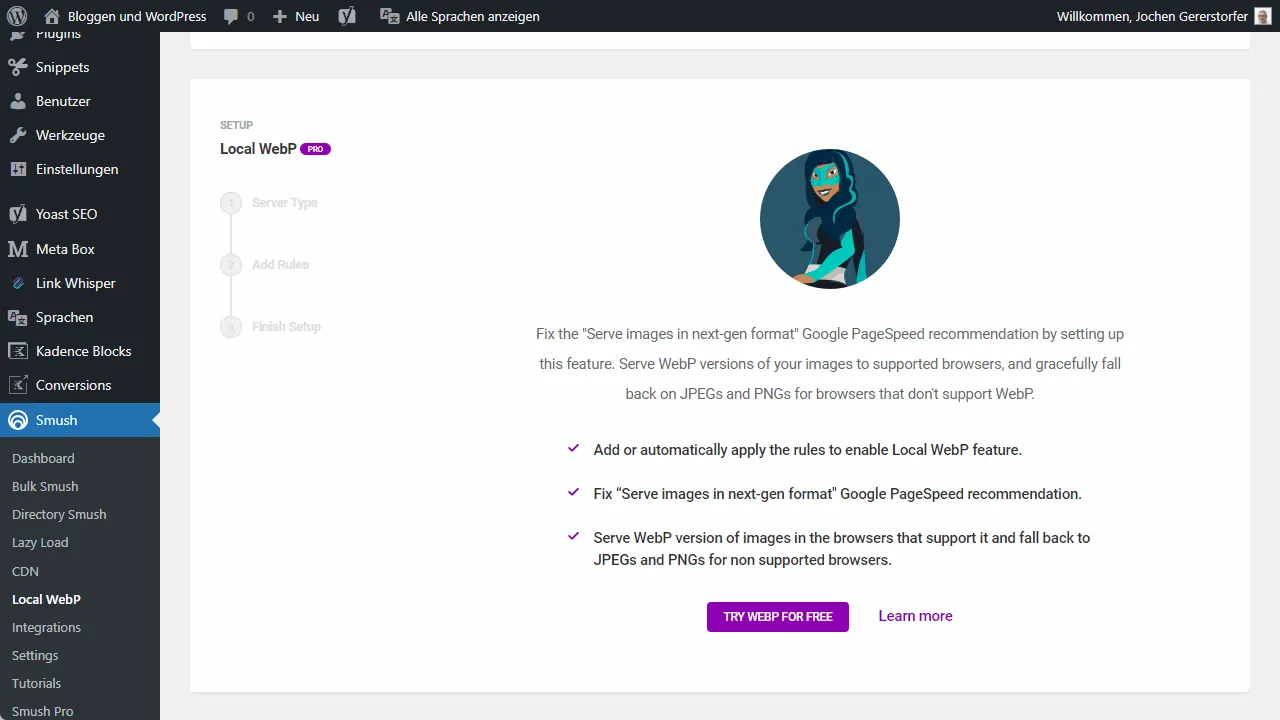The width and height of the screenshot is (1280, 720).
Task: Click the Kadence Blocks icon
Action: tap(17, 351)
